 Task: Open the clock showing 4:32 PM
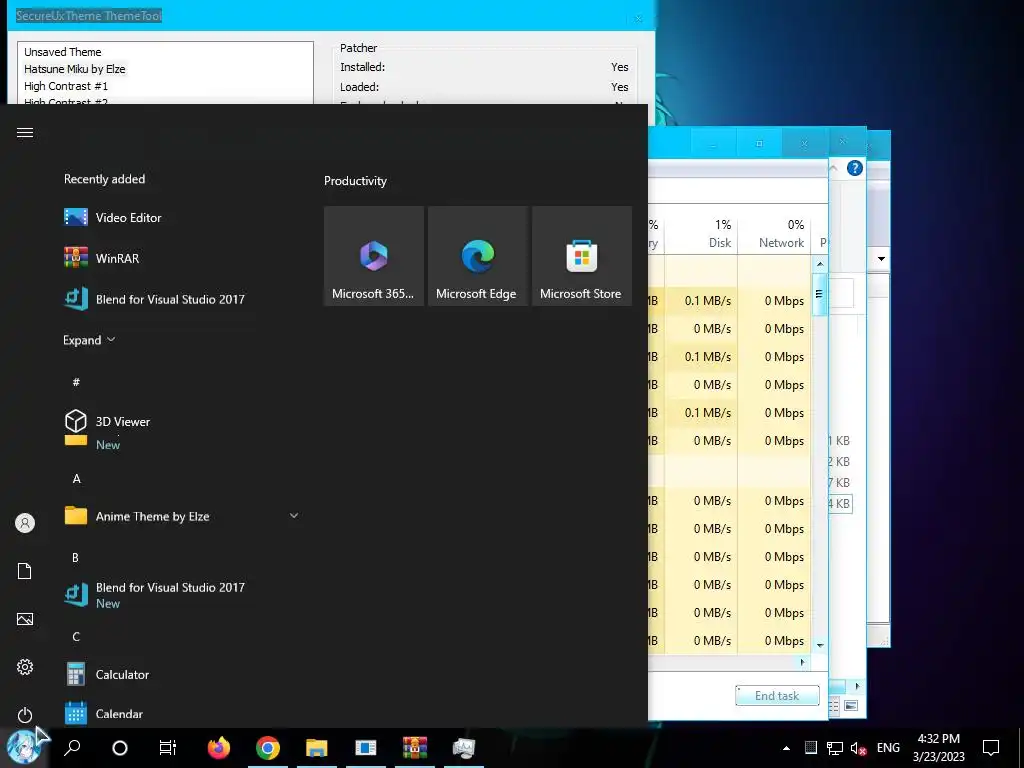coord(938,748)
